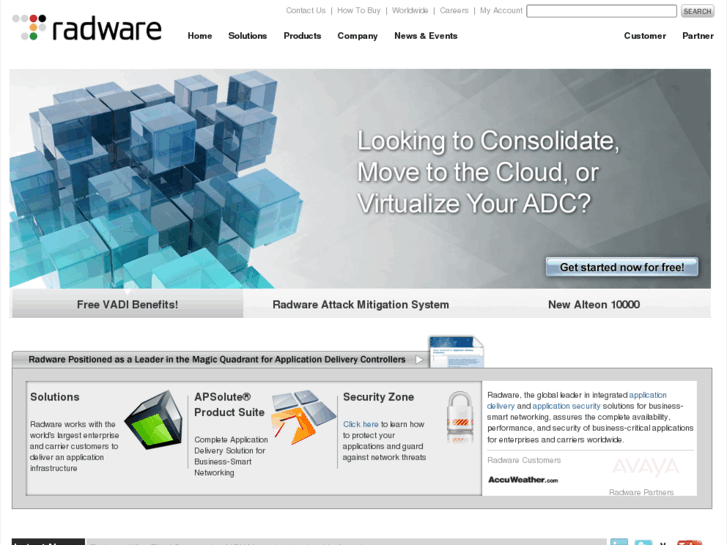Click the Contact Us link
This screenshot has width=727, height=545.
click(x=306, y=10)
